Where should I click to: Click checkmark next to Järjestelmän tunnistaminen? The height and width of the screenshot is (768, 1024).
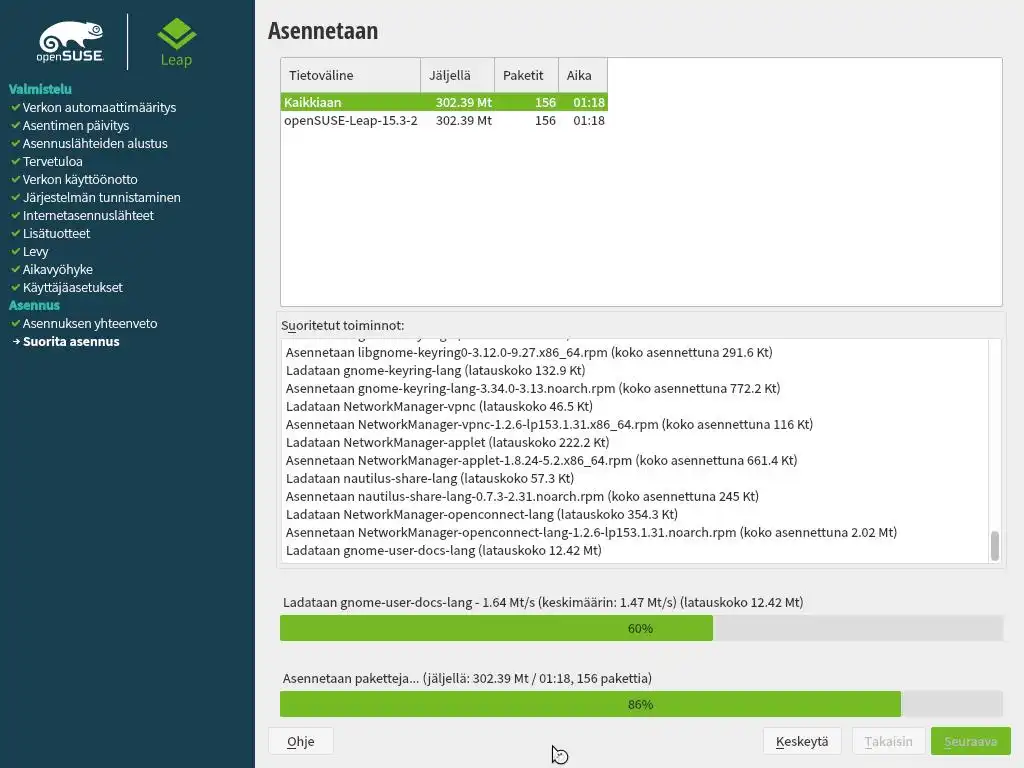[x=15, y=197]
